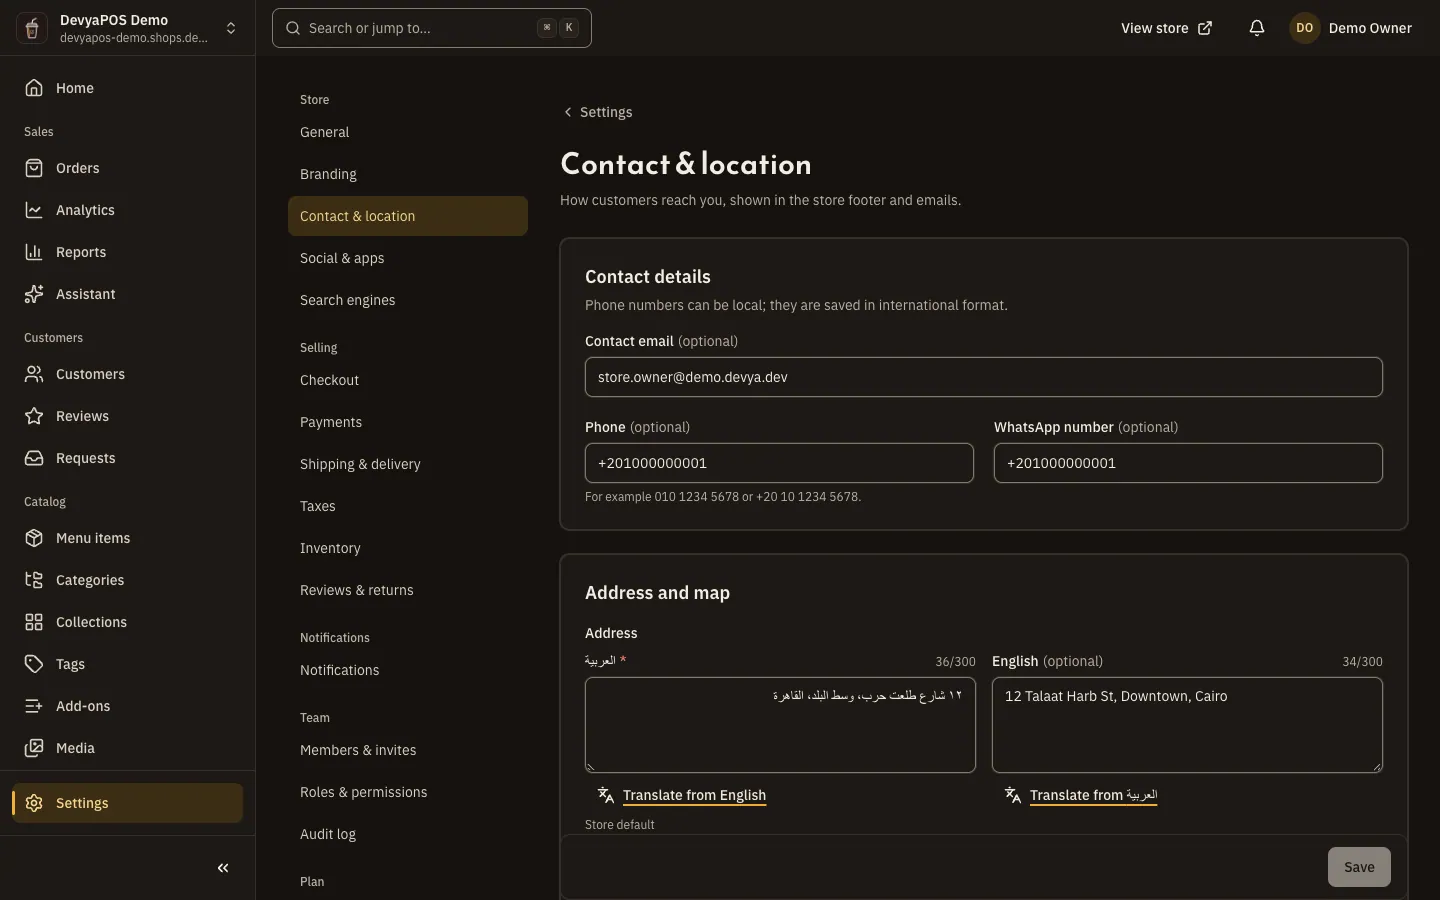The width and height of the screenshot is (1440, 900).
Task: Focus the Search or jump to field
Action: pos(432,28)
